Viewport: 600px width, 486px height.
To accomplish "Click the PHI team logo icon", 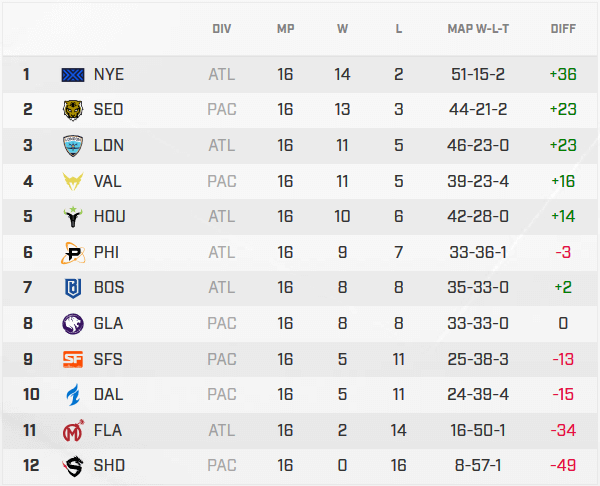I will (x=74, y=252).
